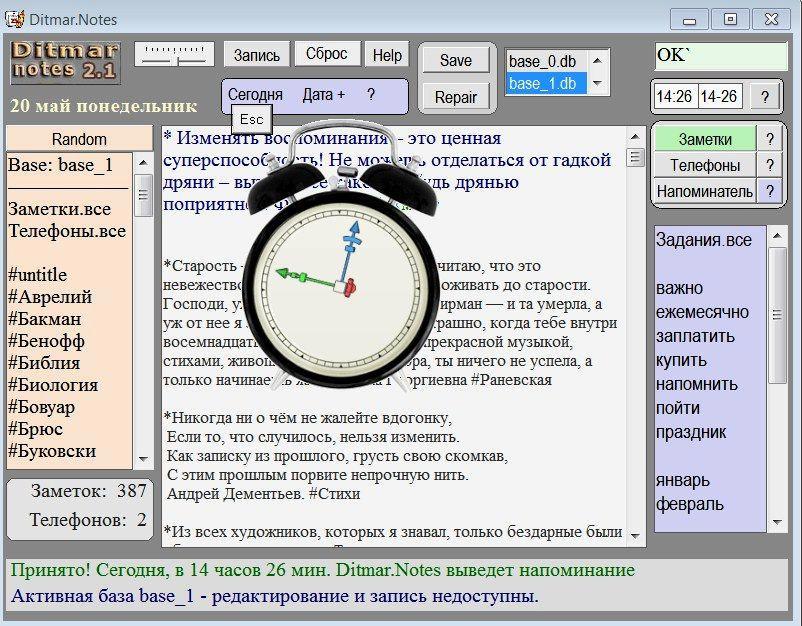Screen dimensions: 802x626
Task: Click the ? help button beside Заметки
Action: point(769,140)
